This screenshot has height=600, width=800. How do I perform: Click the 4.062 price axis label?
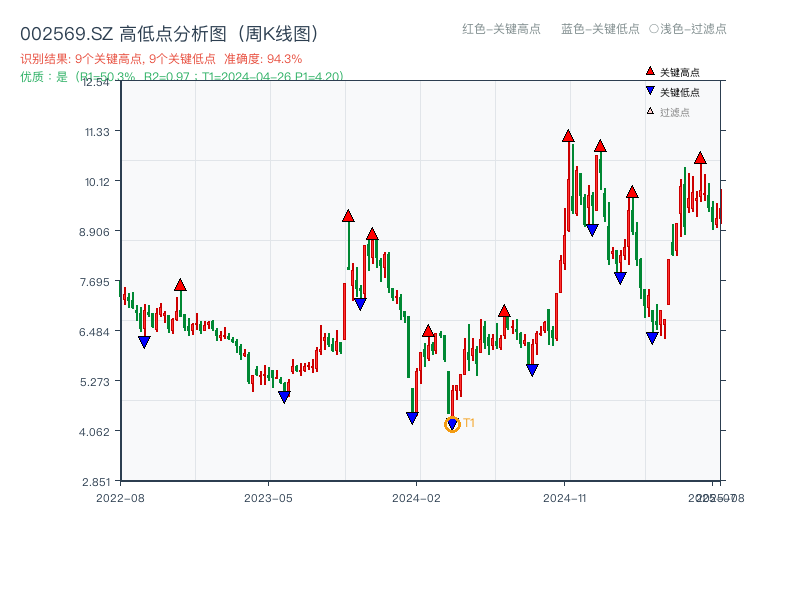pos(94,432)
